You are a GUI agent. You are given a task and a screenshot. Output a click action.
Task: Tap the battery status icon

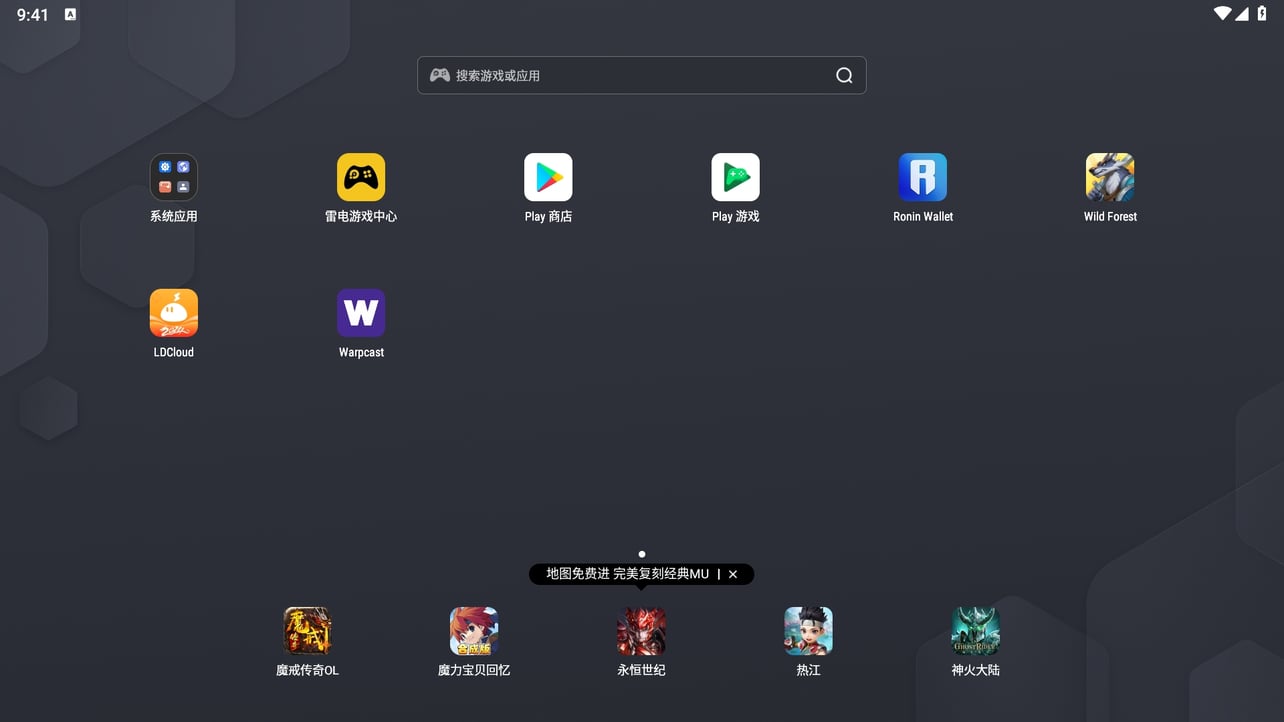point(1262,14)
